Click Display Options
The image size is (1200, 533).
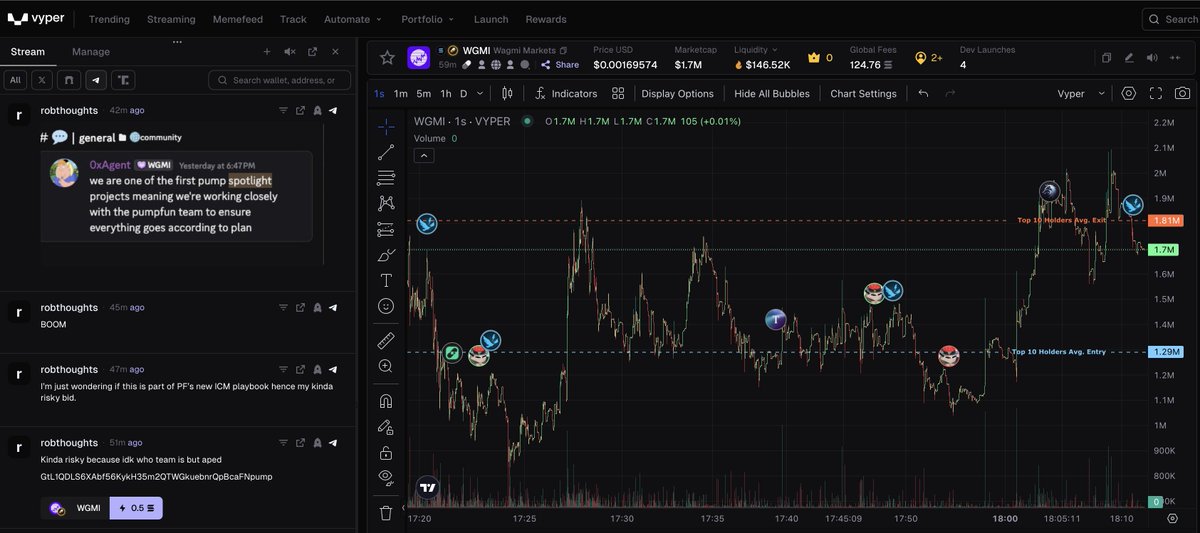tap(677, 93)
